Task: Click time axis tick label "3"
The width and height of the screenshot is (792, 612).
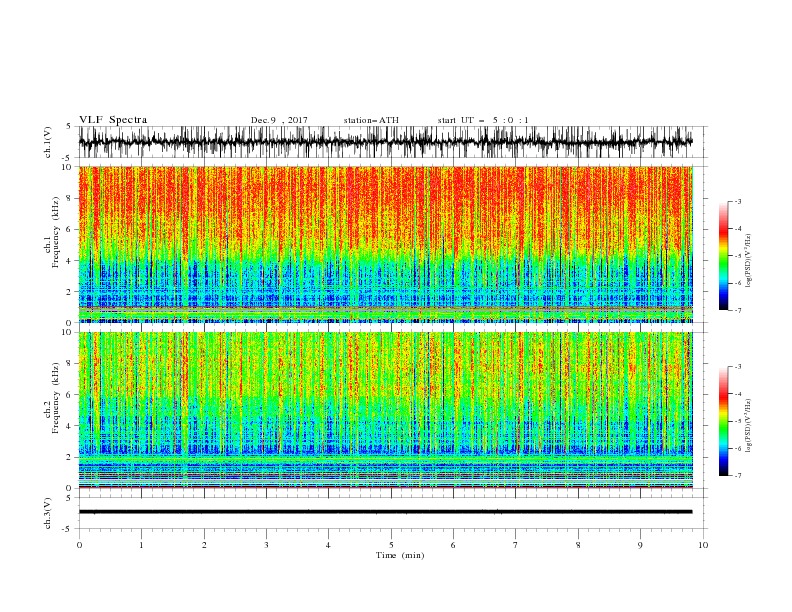Action: pos(266,545)
